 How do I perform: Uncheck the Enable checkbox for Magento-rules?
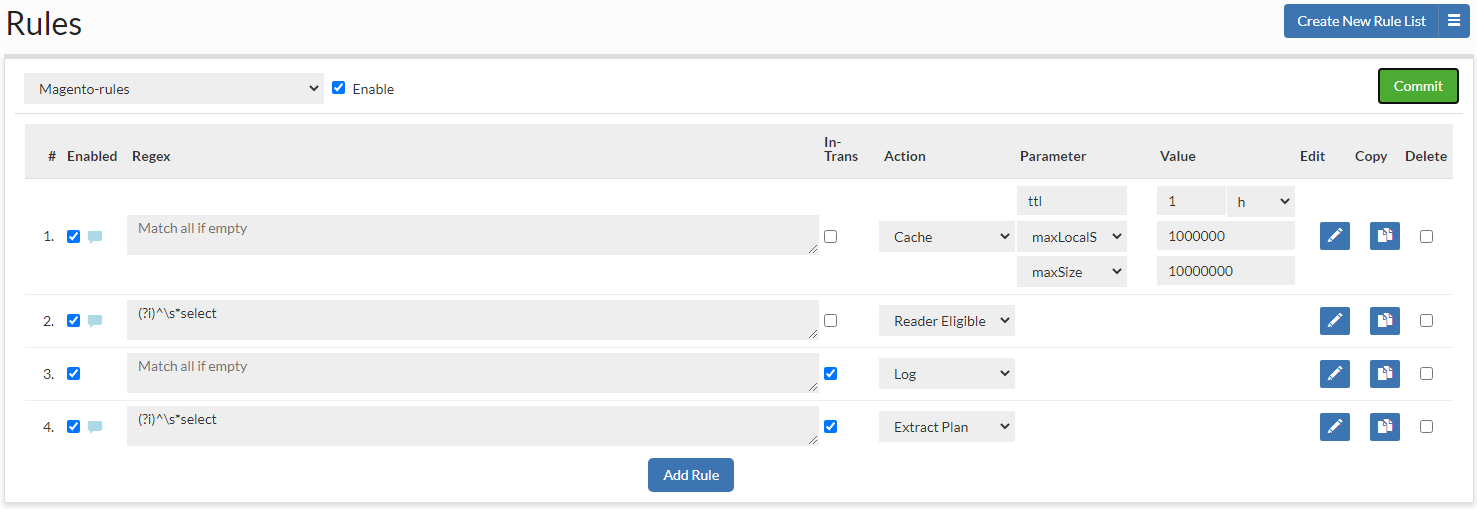coord(339,88)
